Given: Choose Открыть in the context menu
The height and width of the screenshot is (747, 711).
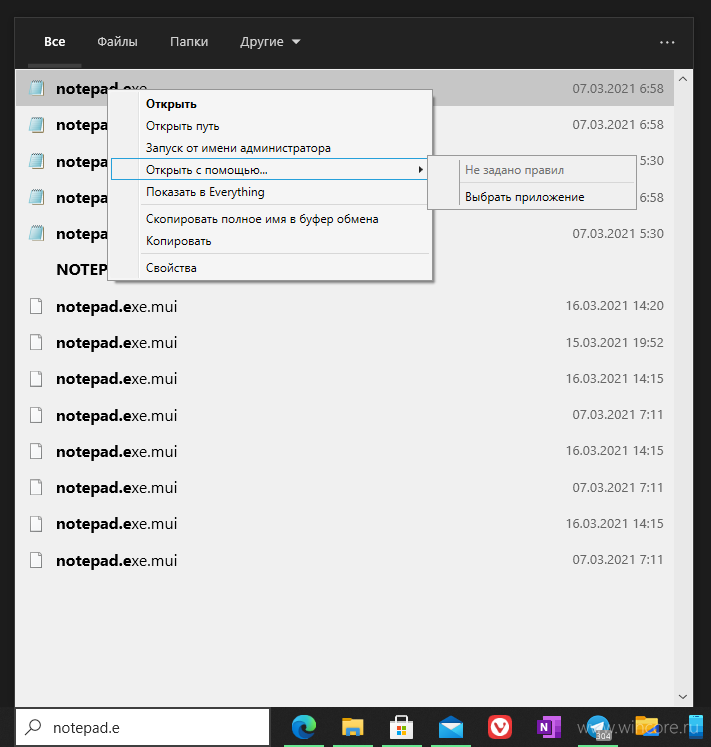Looking at the screenshot, I should [x=171, y=104].
